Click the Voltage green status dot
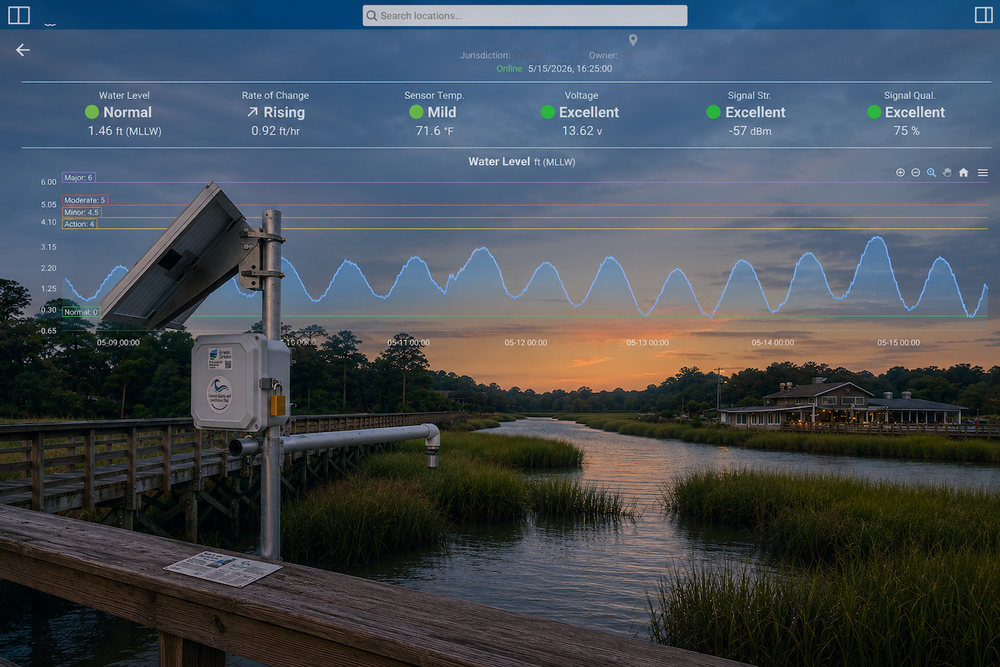Viewport: 1000px width, 667px height. point(547,112)
